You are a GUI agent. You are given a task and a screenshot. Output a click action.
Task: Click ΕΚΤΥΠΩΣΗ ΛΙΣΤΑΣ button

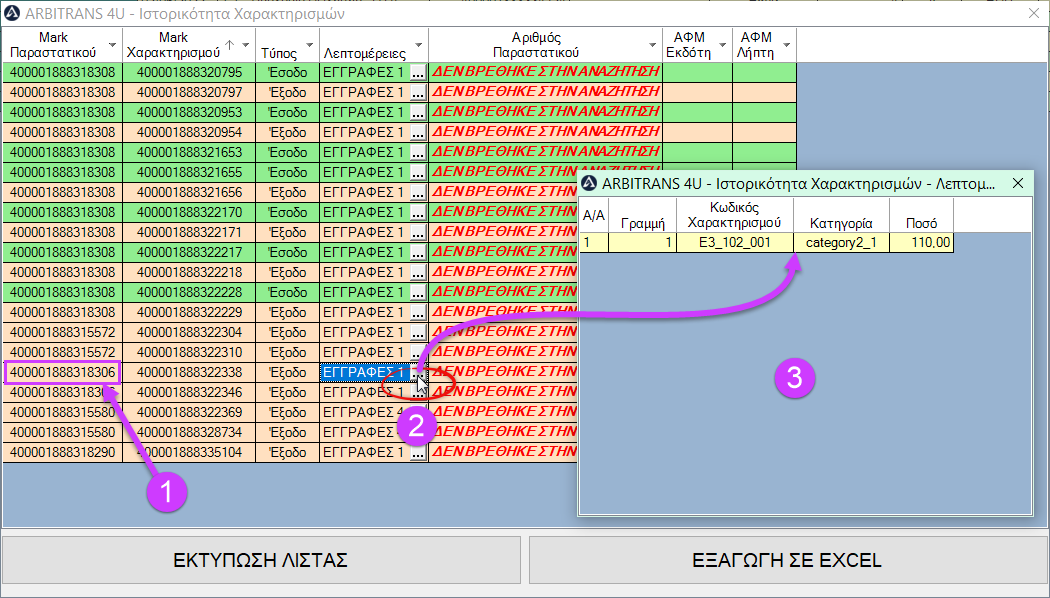pos(261,560)
